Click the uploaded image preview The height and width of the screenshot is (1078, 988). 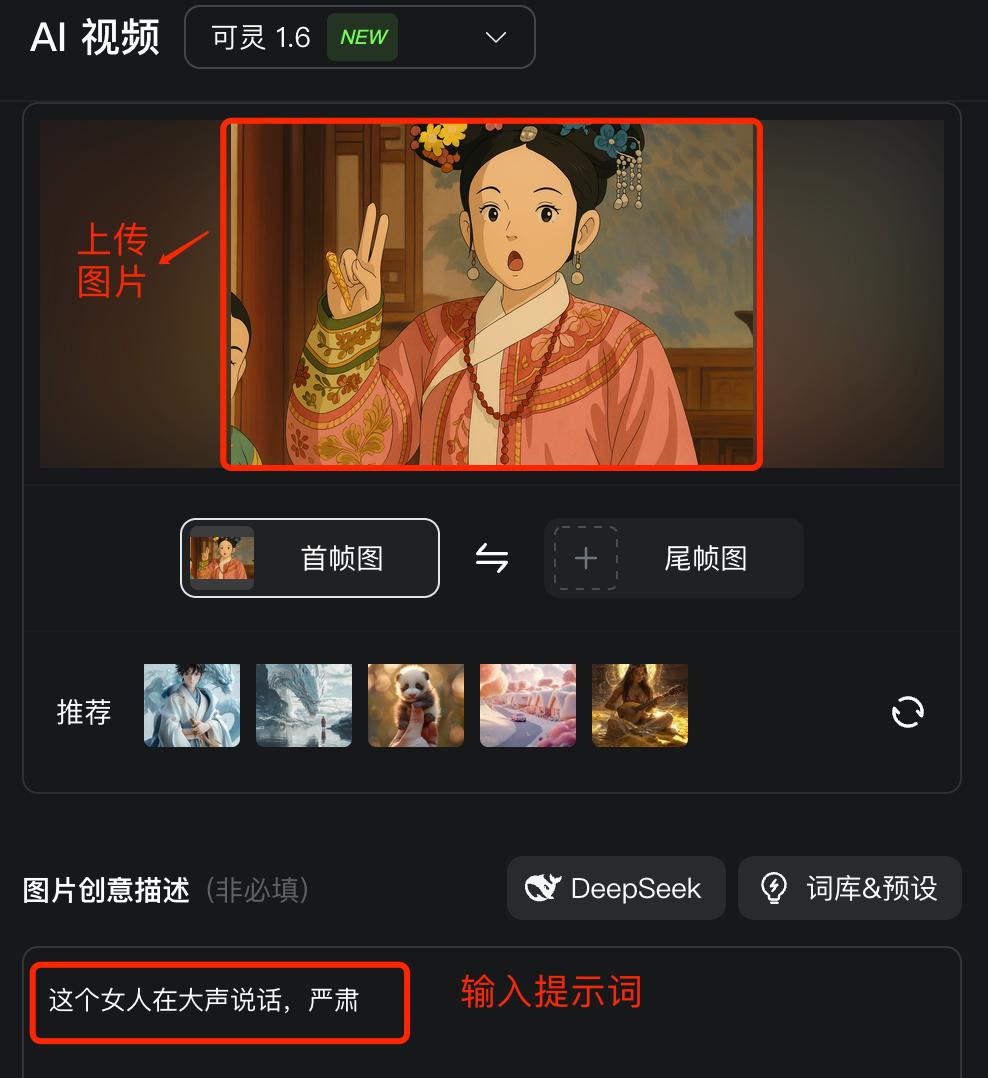point(492,294)
